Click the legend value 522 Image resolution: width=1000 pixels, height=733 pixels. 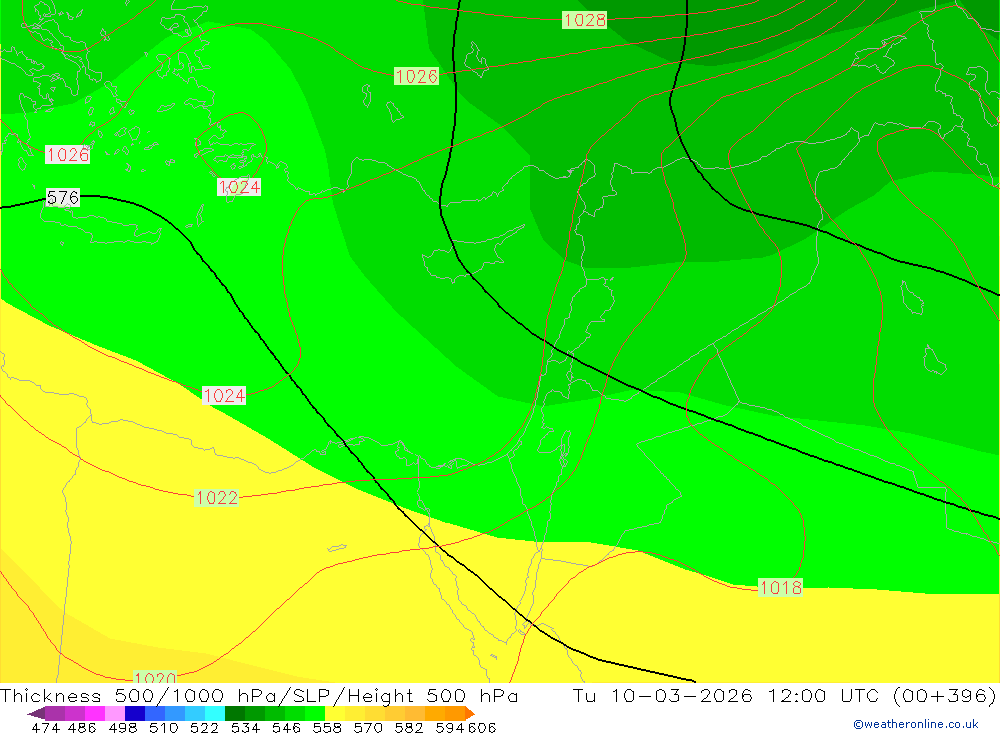coord(204,727)
